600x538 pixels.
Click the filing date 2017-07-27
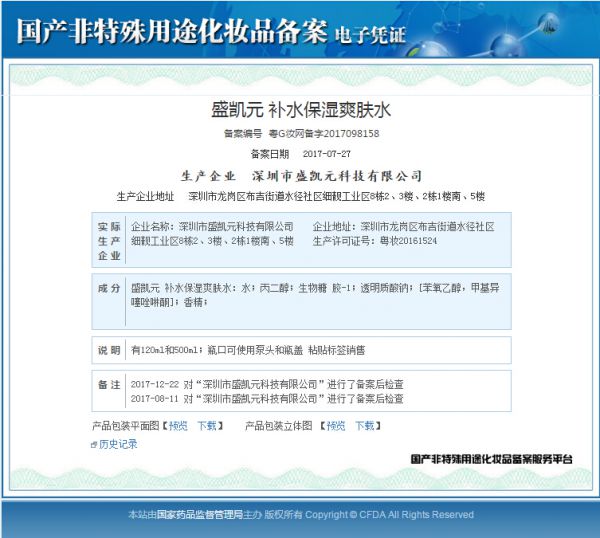coord(326,154)
